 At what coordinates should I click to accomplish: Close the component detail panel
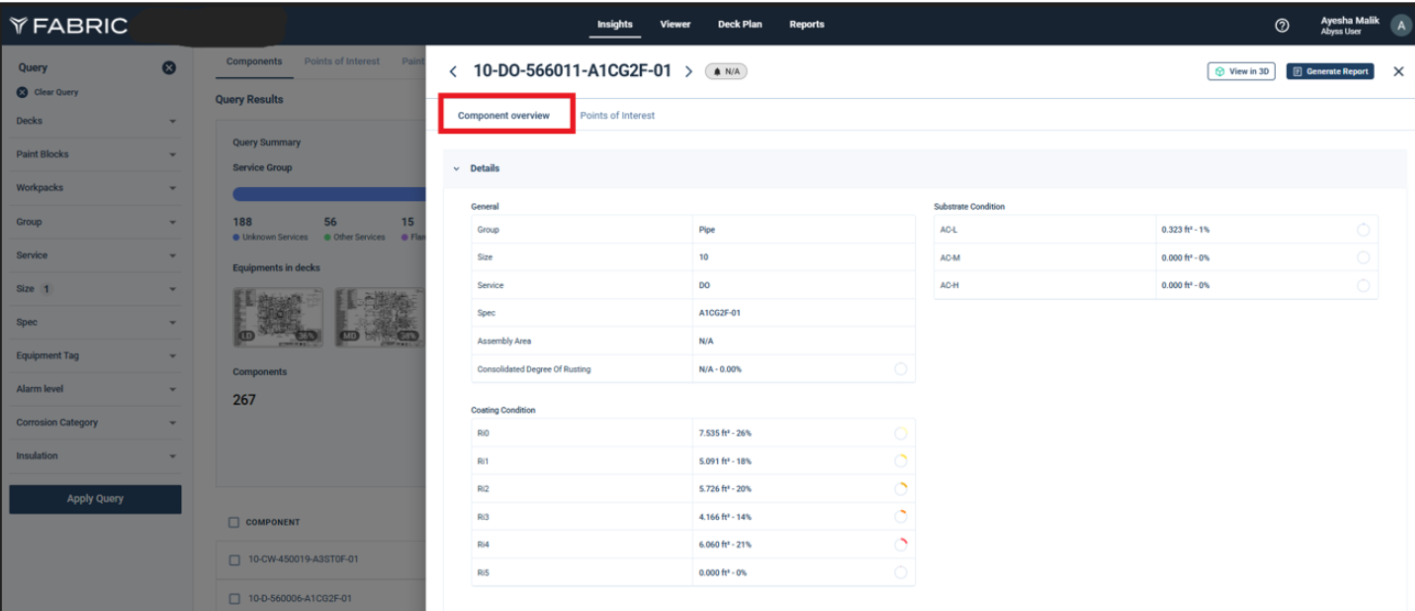pos(1398,72)
